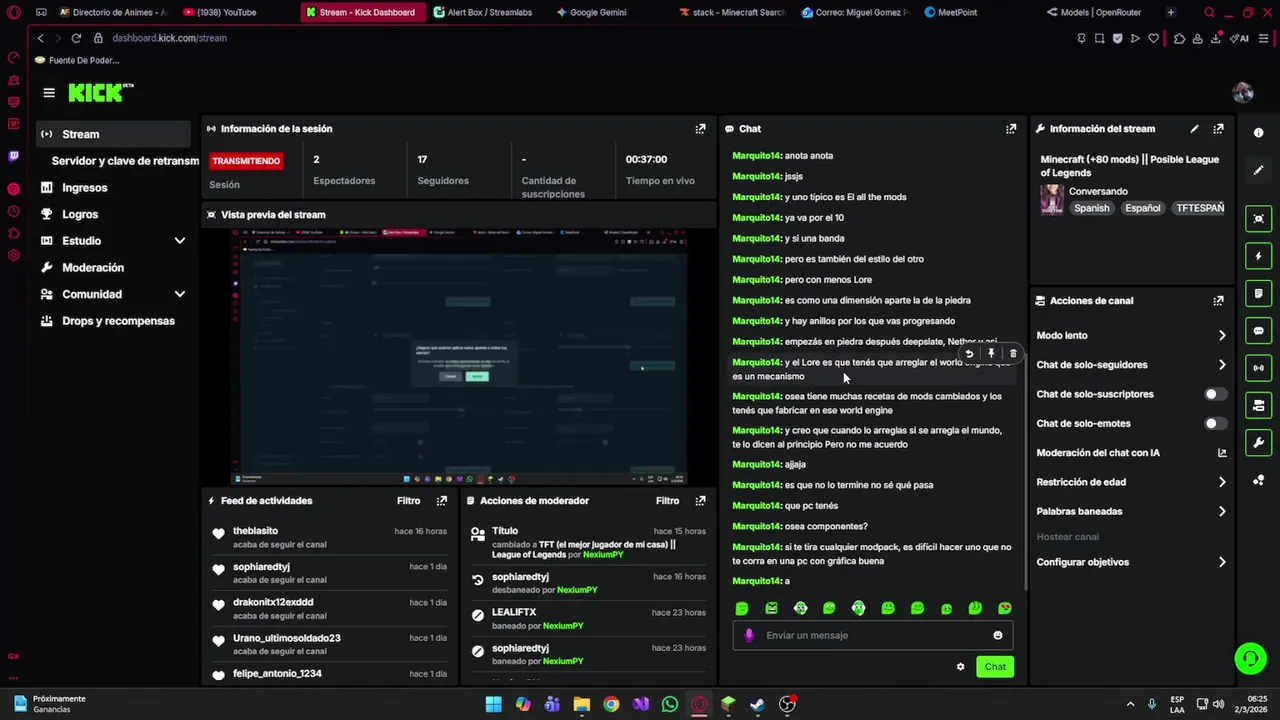Pop out the Información de la sesión panel
Image resolution: width=1280 pixels, height=720 pixels.
[x=700, y=129]
